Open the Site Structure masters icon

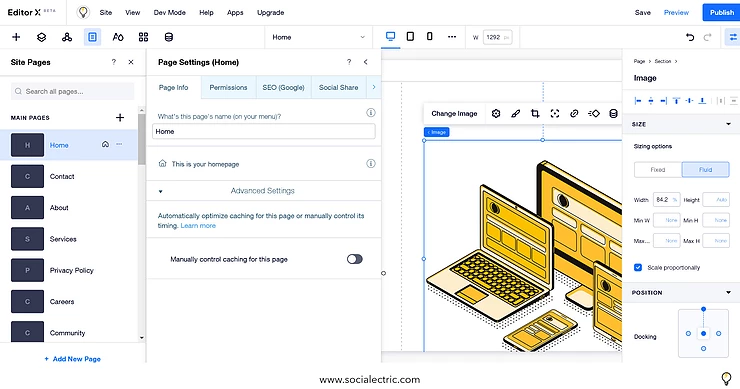67,37
